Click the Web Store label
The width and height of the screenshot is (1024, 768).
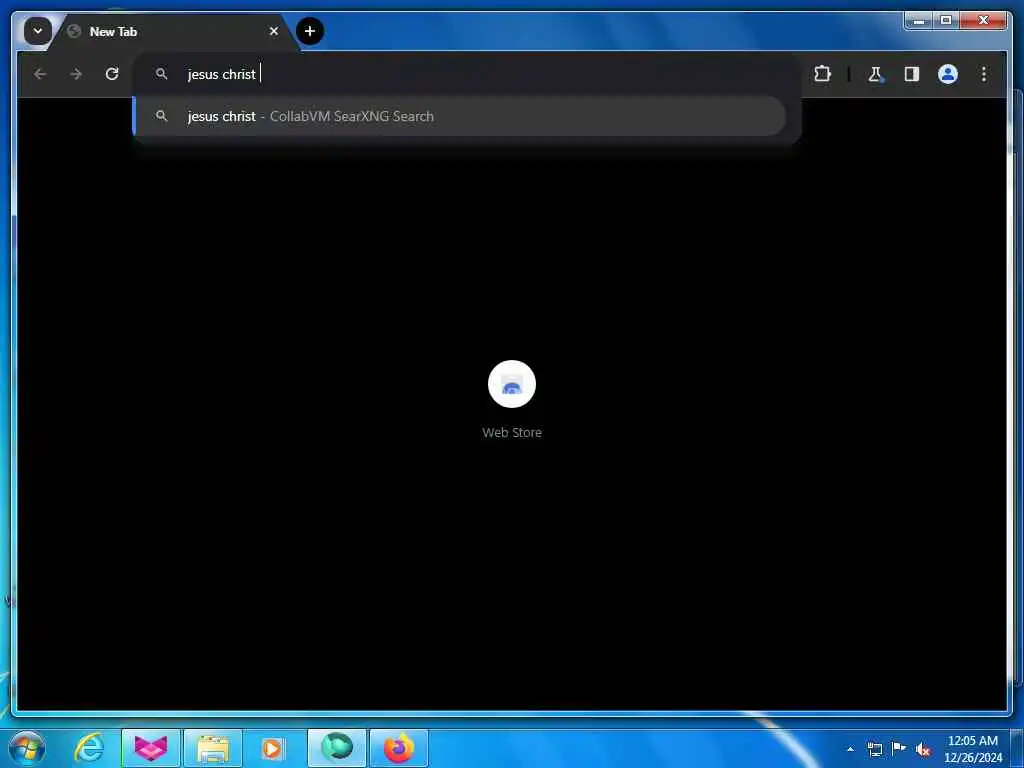(511, 432)
